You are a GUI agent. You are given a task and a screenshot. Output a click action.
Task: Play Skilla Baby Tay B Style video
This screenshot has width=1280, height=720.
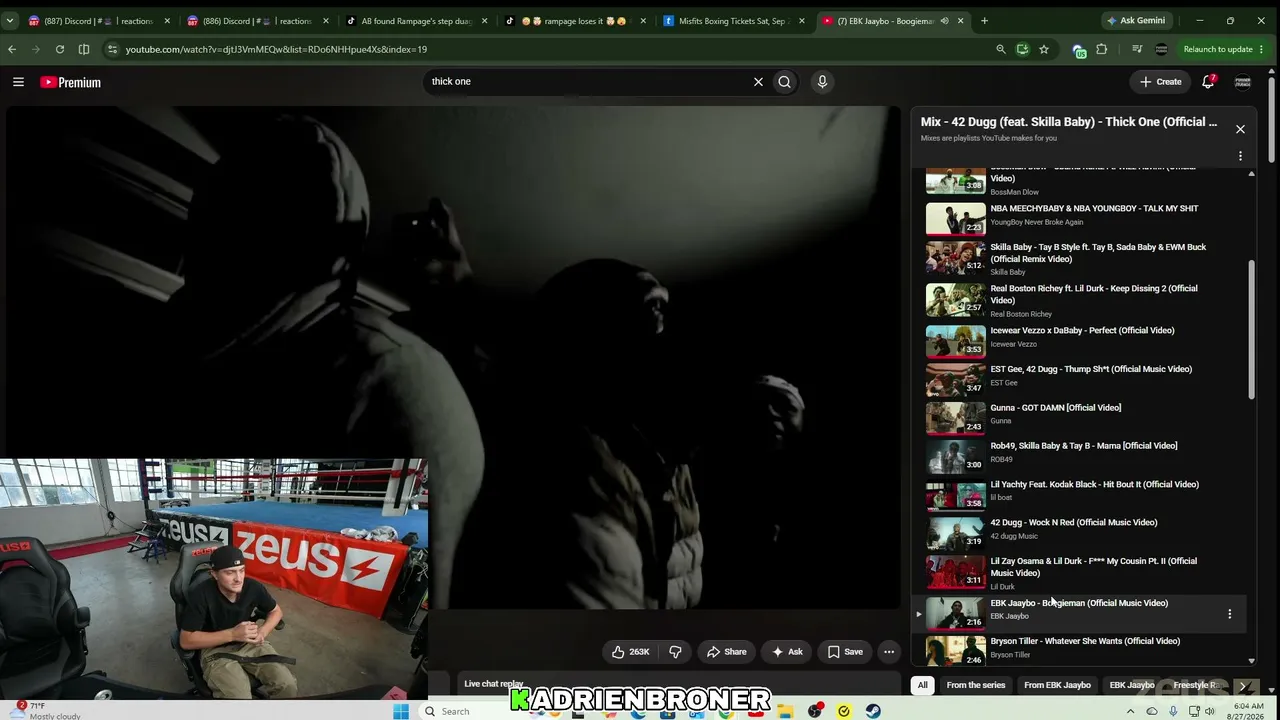(1080, 259)
